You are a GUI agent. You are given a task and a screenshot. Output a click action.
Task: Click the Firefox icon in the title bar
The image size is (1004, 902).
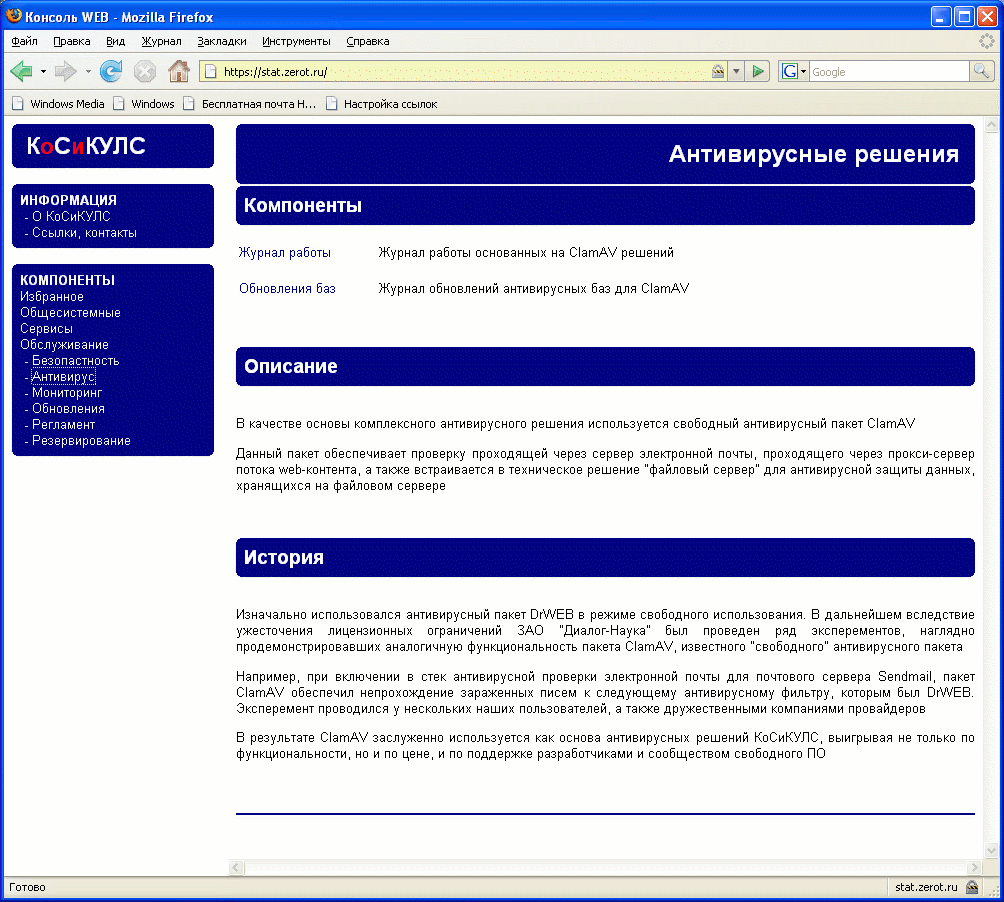(x=13, y=16)
